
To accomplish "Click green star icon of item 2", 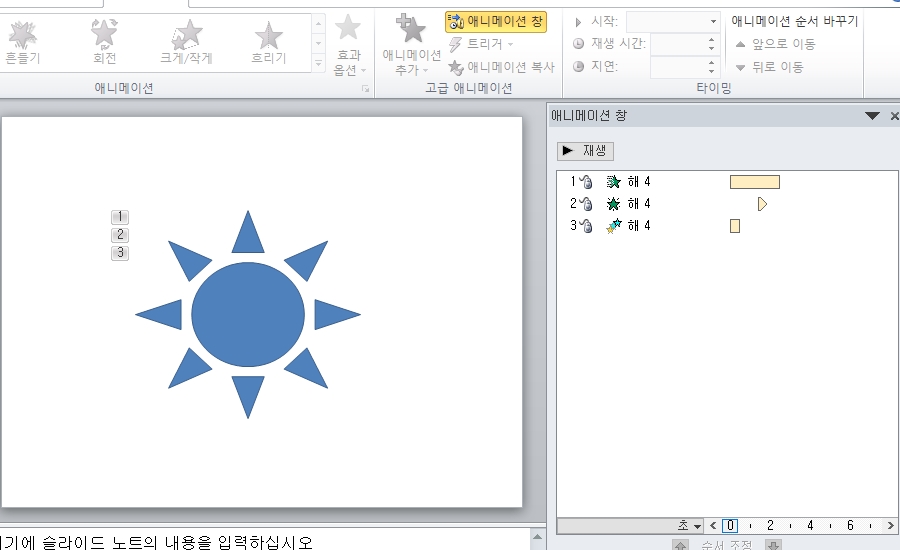I will 614,204.
